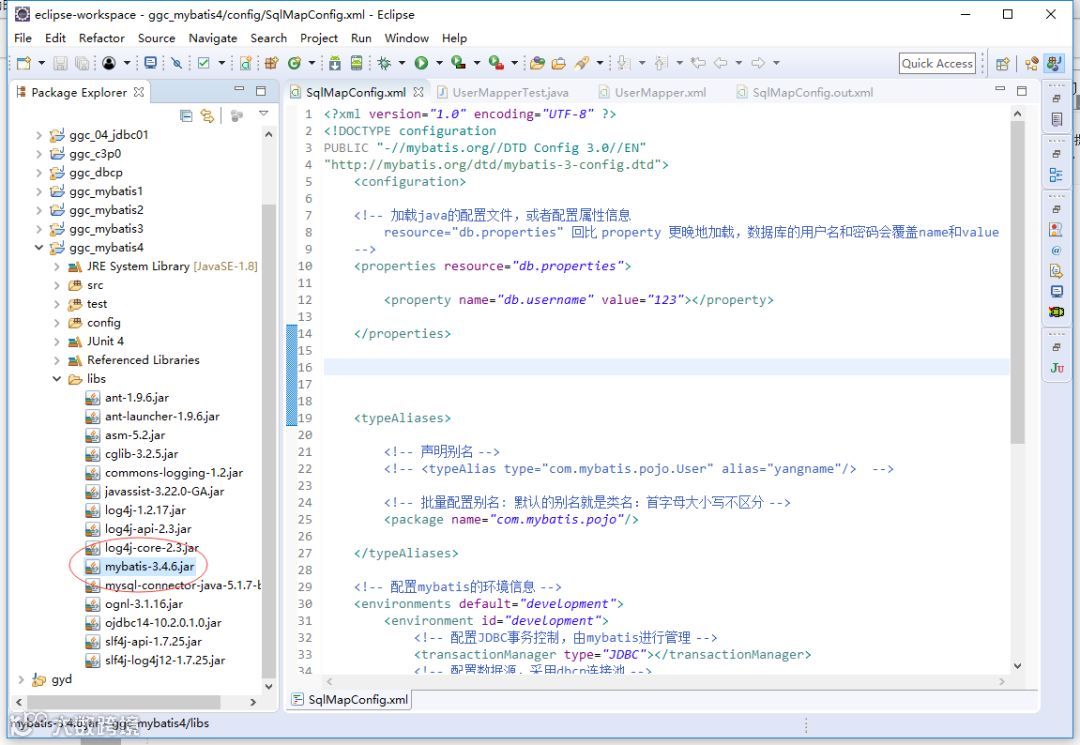Click the Save disk icon in toolbar
1080x745 pixels.
click(60, 63)
